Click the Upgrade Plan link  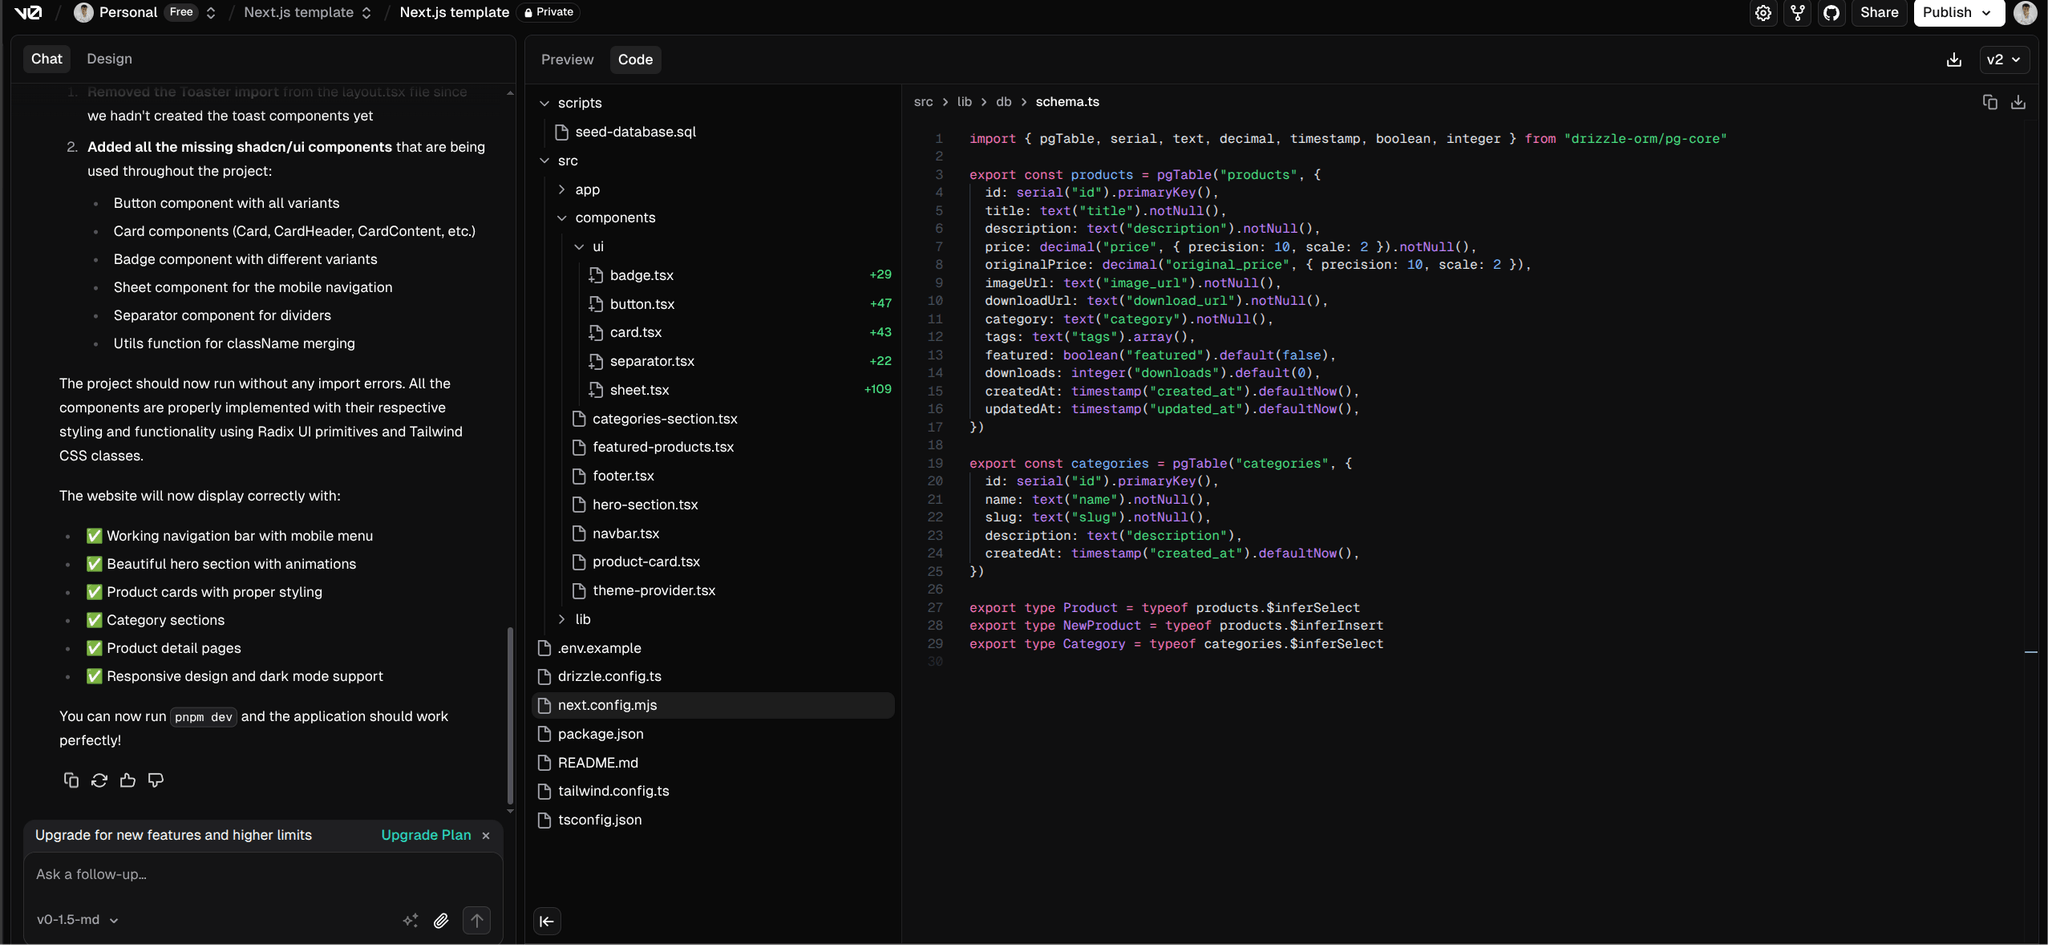425,835
